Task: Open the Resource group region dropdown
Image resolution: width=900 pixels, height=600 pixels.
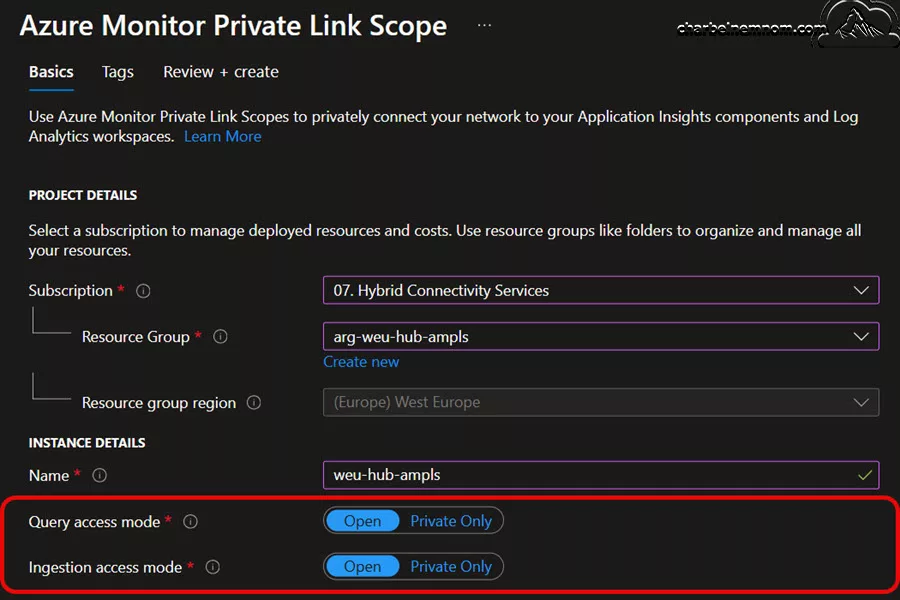Action: pos(601,402)
